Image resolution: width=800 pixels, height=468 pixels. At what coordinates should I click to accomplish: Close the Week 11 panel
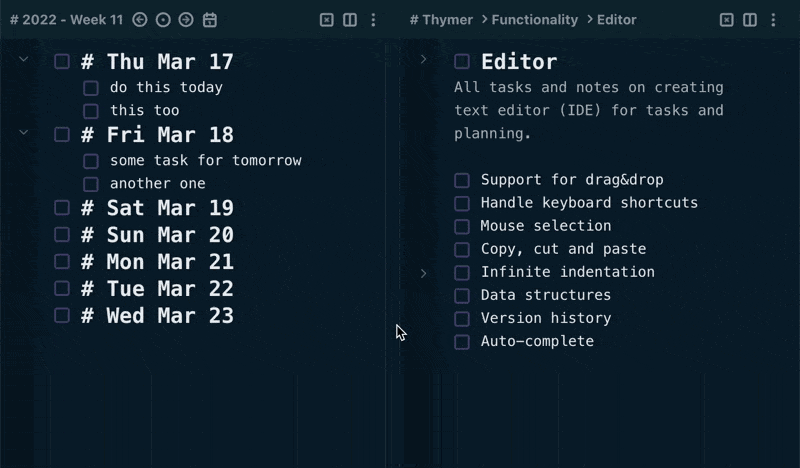[x=327, y=20]
